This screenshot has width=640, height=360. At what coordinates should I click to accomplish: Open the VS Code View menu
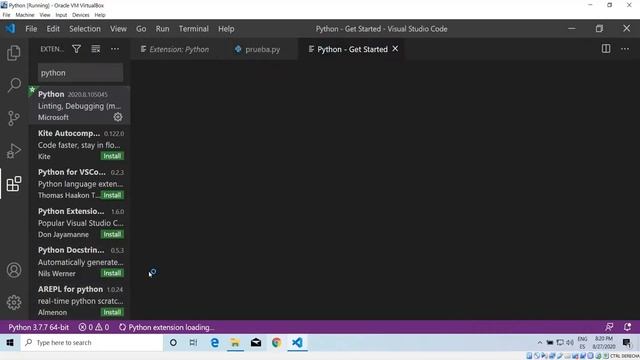118,29
